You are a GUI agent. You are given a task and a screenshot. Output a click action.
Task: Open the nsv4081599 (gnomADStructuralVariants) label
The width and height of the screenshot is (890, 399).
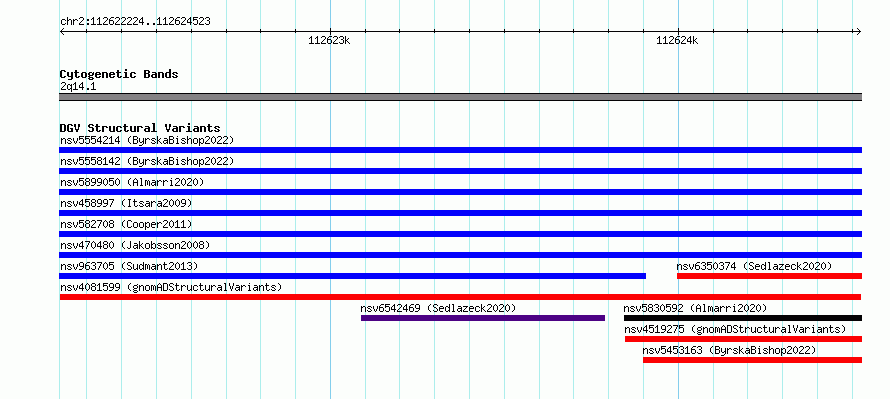click(171, 287)
